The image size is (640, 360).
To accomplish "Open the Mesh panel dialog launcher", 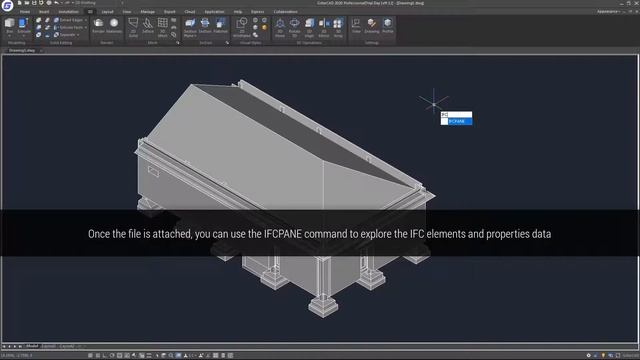I will coord(178,42).
